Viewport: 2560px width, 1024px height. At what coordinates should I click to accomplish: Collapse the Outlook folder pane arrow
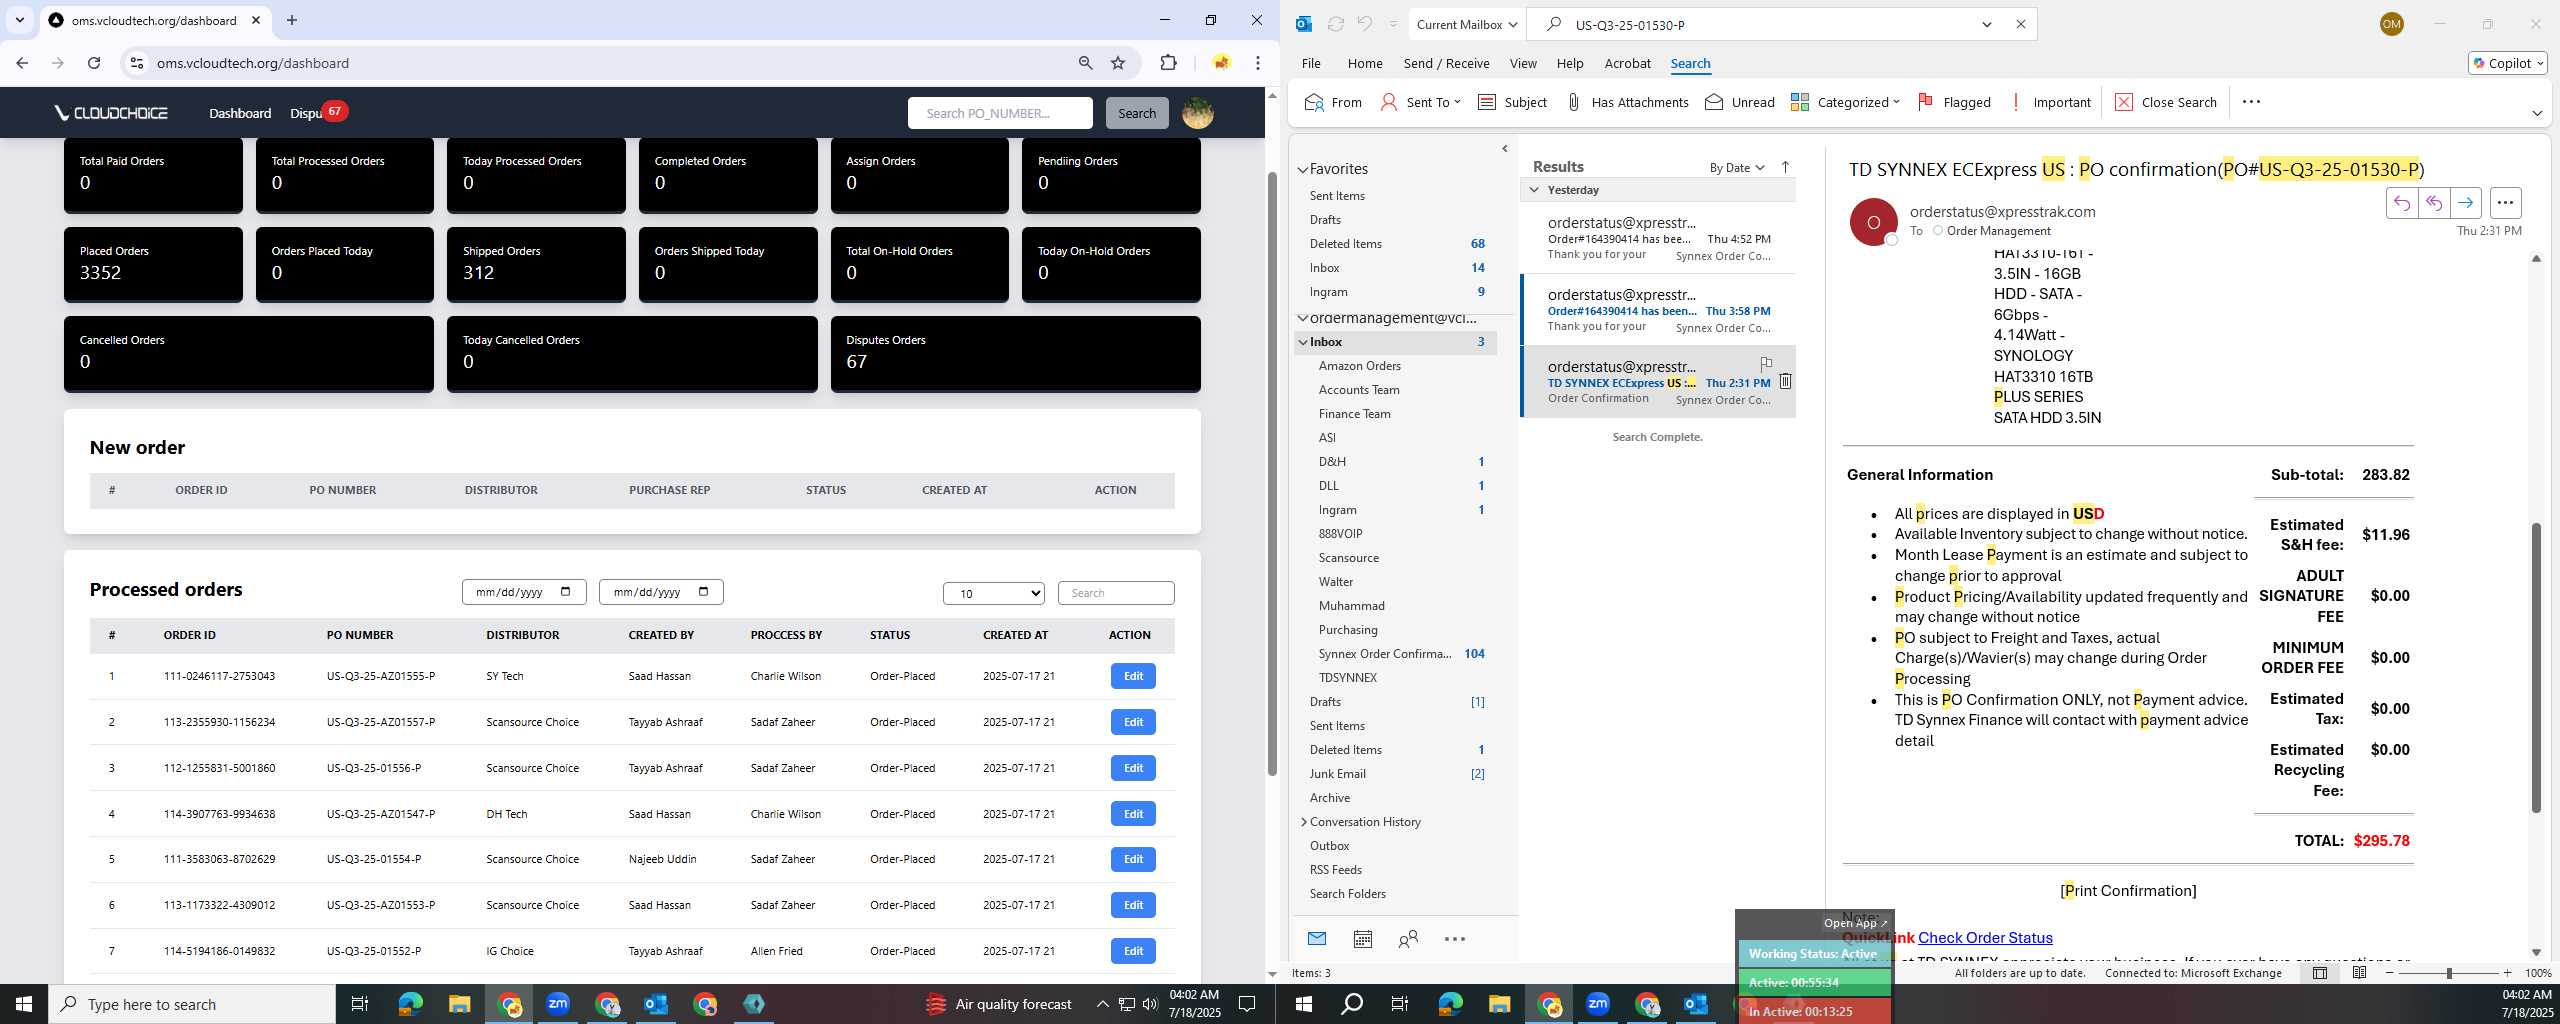(x=1505, y=149)
